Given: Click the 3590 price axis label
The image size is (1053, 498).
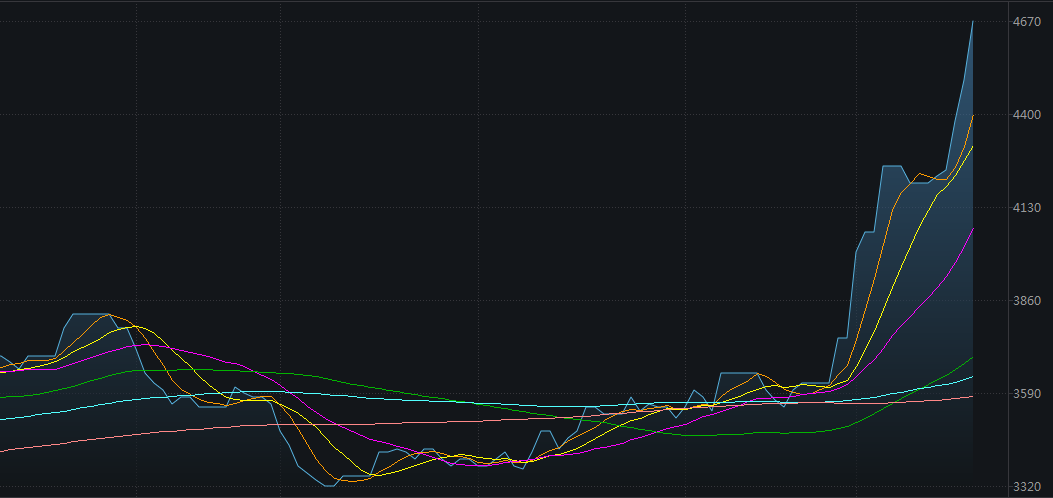Looking at the screenshot, I should [1026, 394].
